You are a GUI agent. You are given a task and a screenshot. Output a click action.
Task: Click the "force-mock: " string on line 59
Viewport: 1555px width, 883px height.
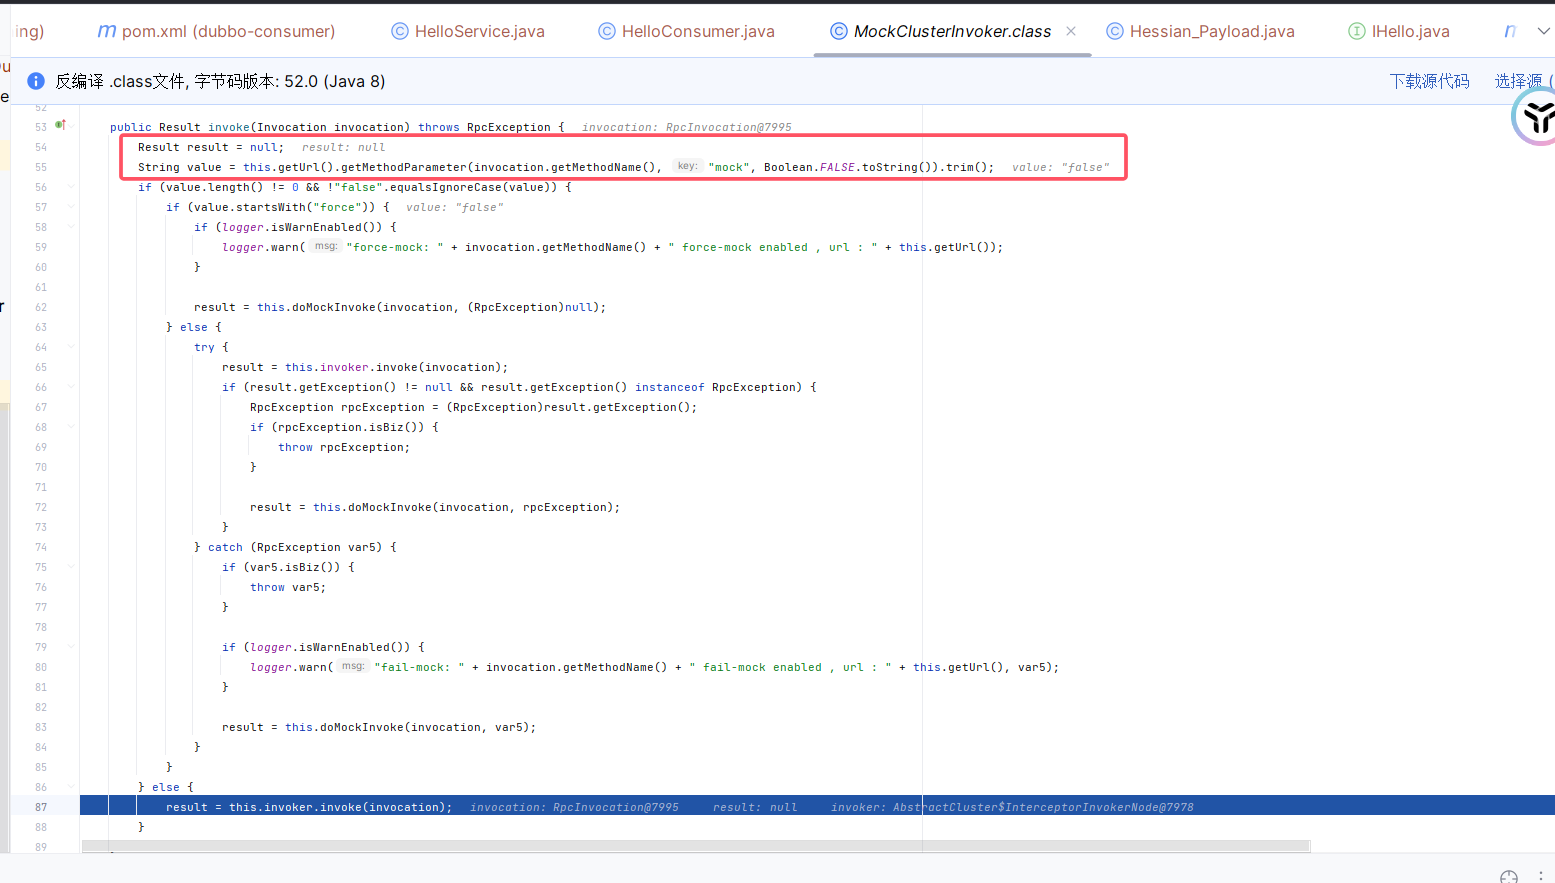(x=395, y=247)
